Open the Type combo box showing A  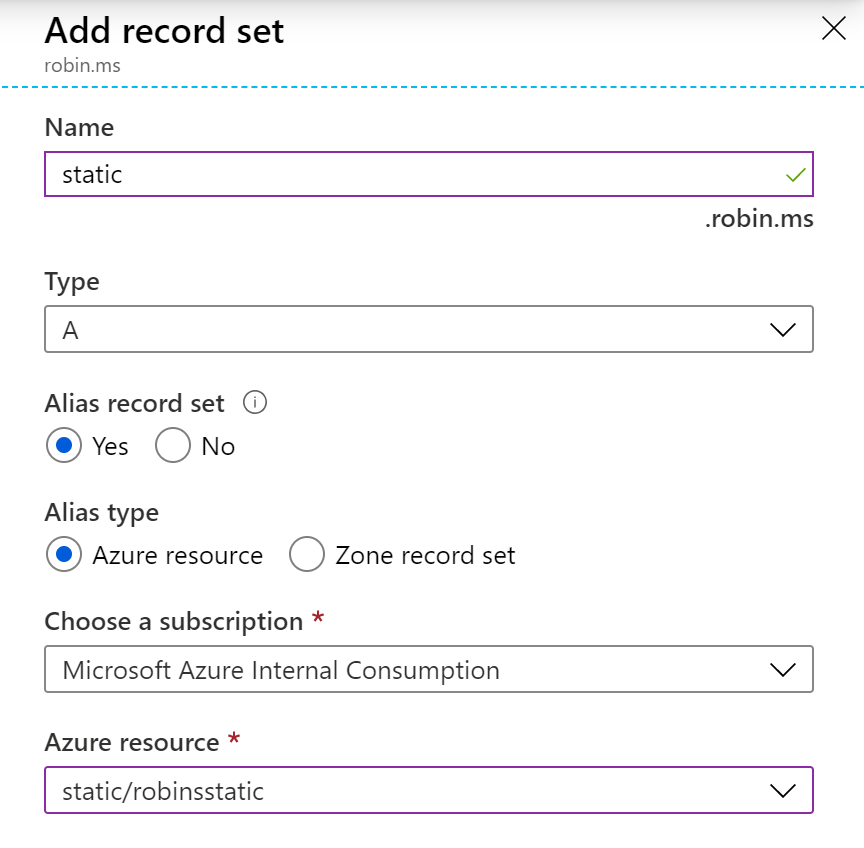click(x=429, y=330)
